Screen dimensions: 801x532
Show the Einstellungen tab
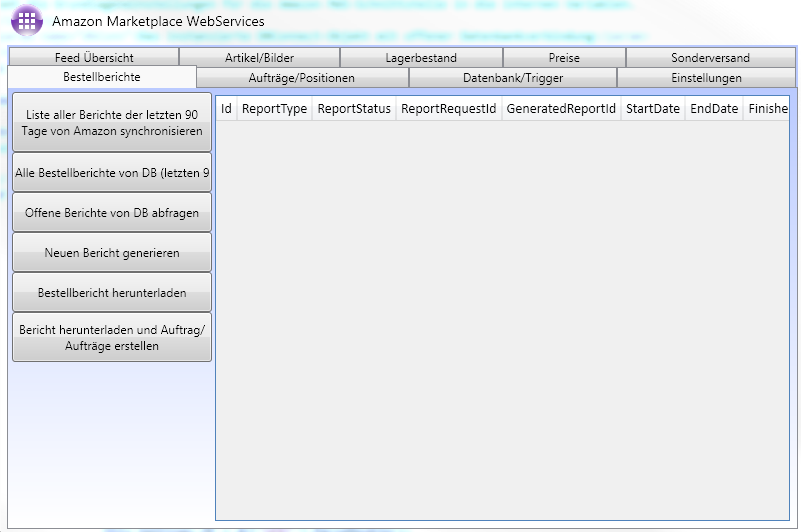706,78
